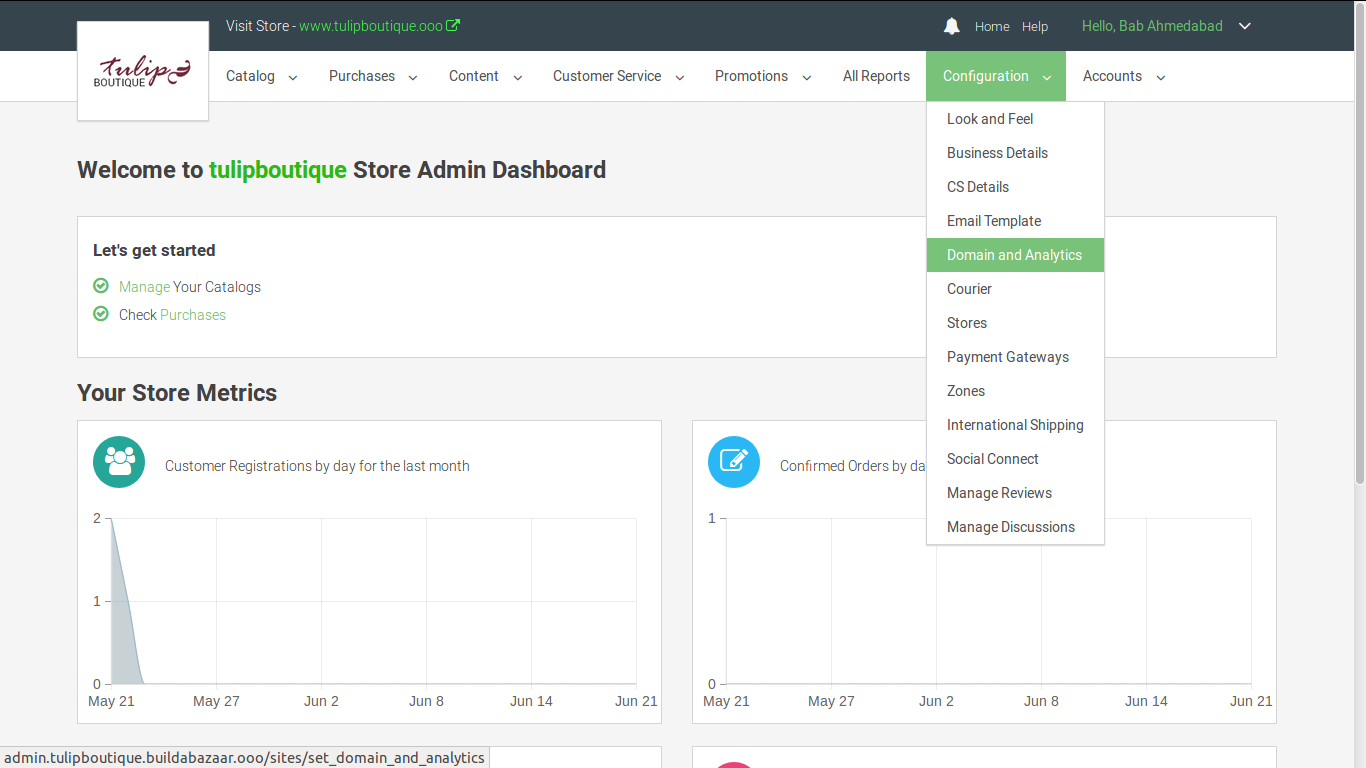
Task: Click the 'Let's get started' heading
Action: pyautogui.click(x=154, y=250)
